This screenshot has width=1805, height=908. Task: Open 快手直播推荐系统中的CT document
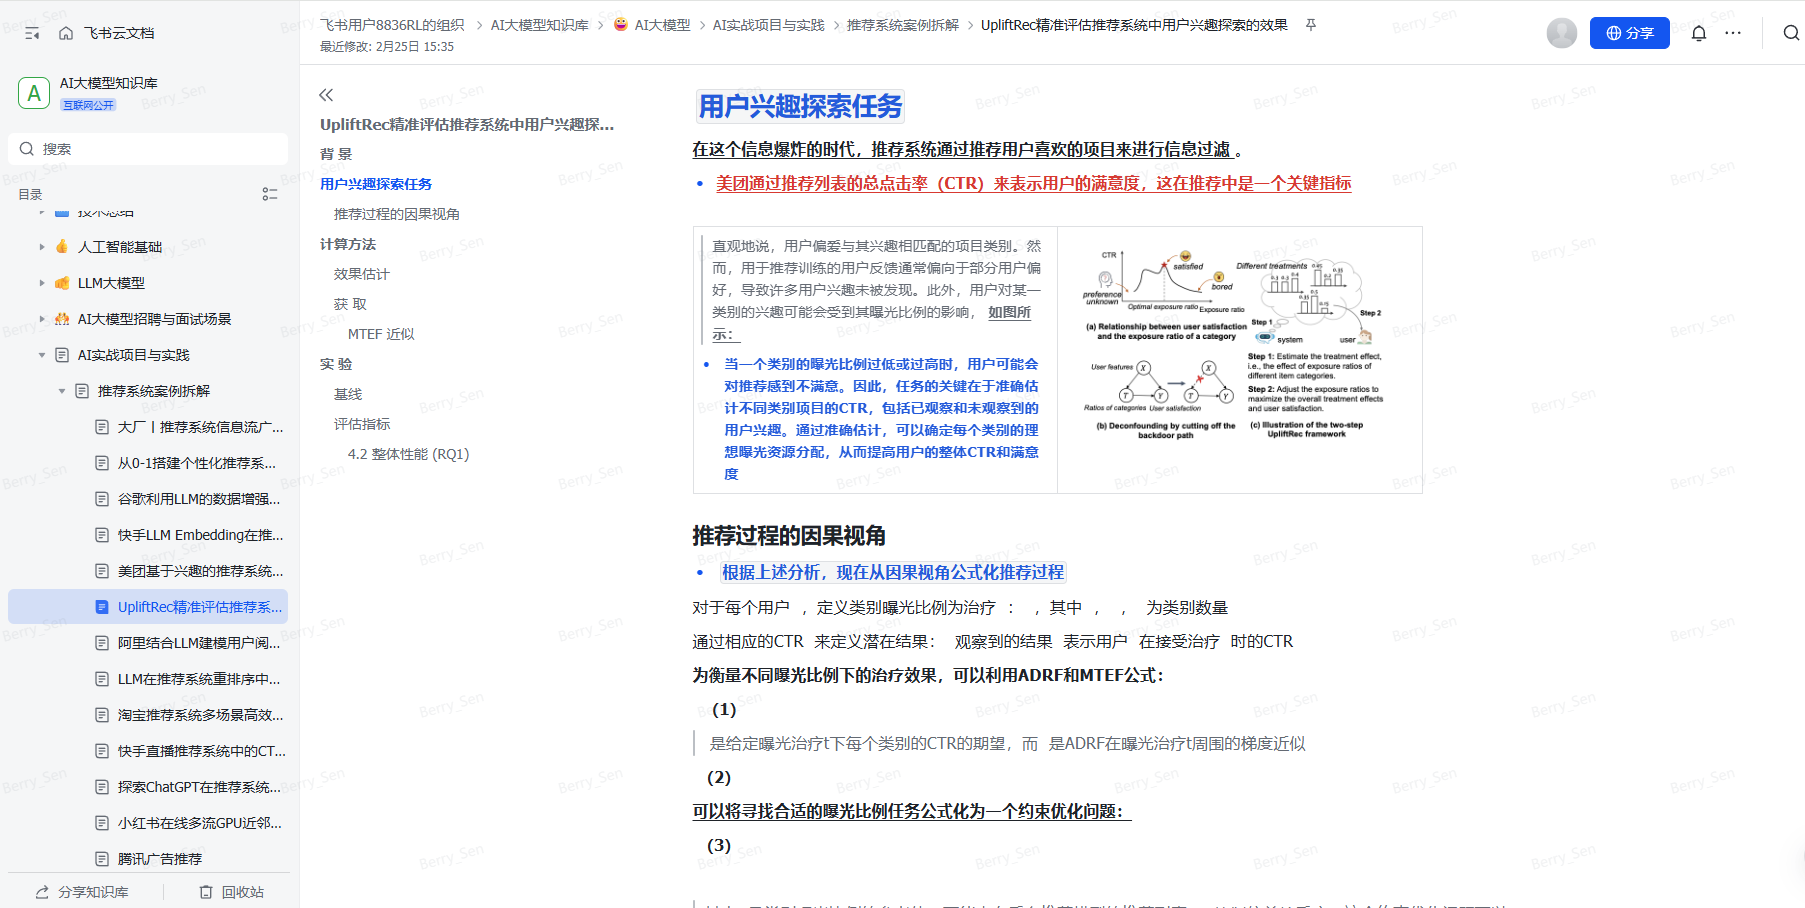point(202,751)
